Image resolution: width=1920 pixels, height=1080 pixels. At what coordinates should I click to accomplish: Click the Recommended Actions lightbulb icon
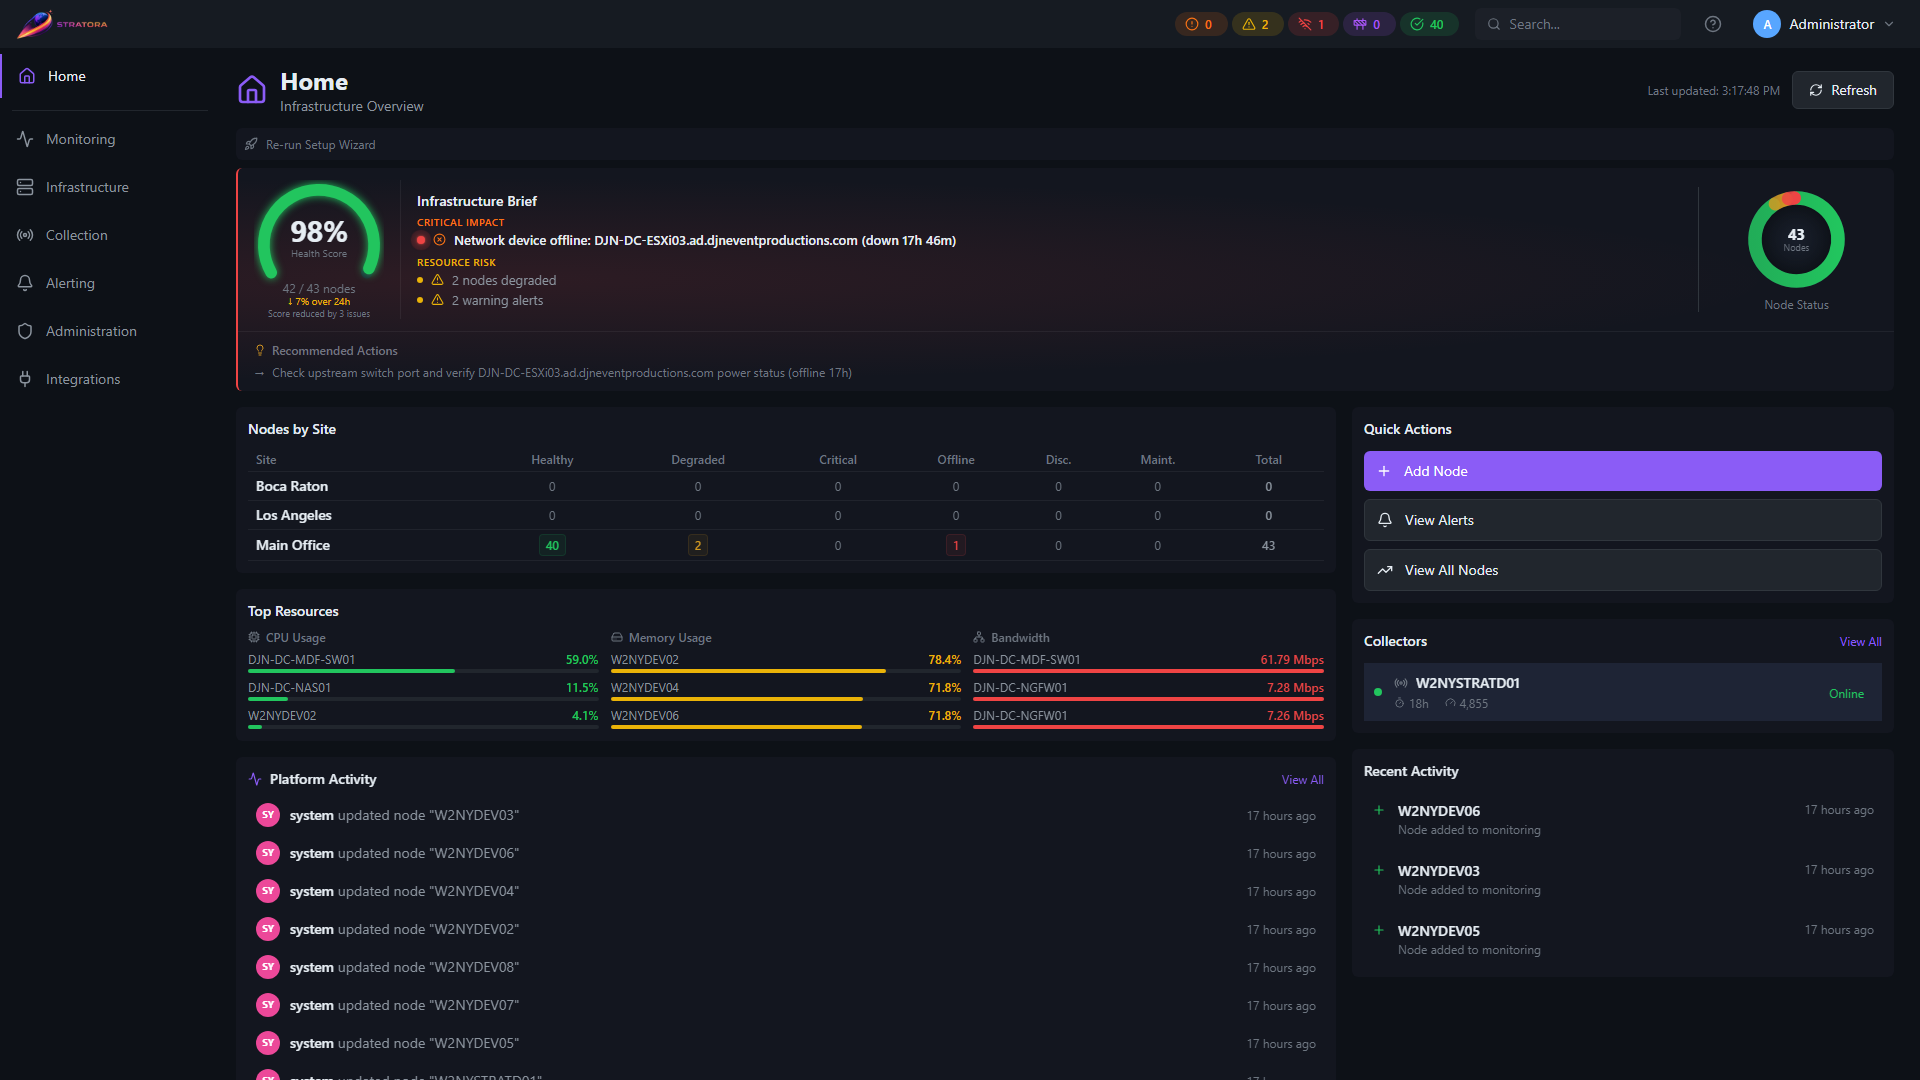click(x=260, y=351)
